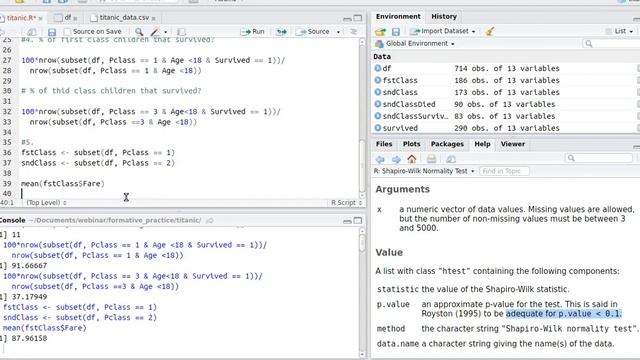Viewport: 640px width, 360px height.
Task: Open the Plots tab
Action: 411,144
